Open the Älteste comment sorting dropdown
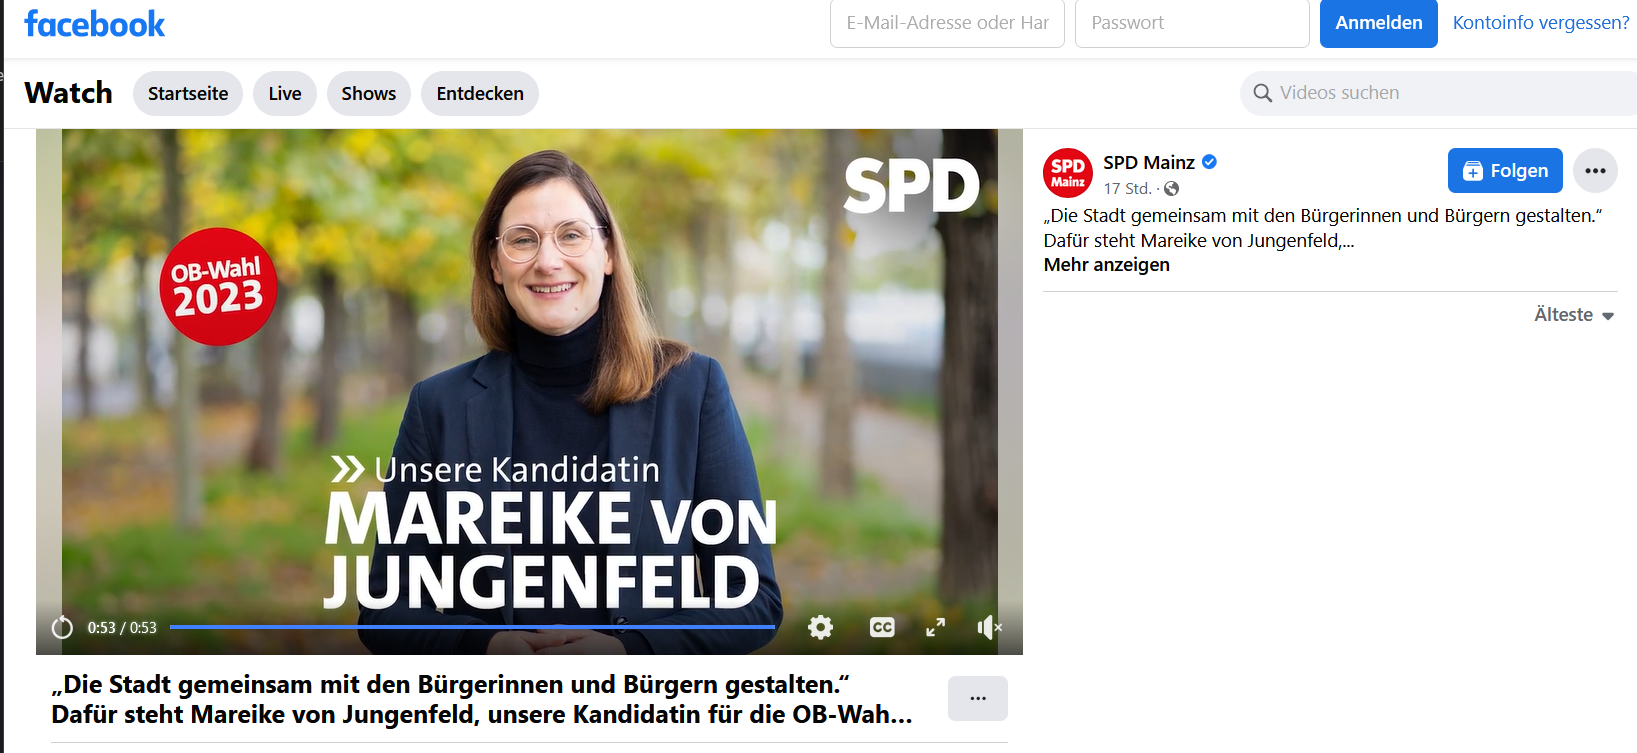This screenshot has height=753, width=1637. [x=1574, y=315]
